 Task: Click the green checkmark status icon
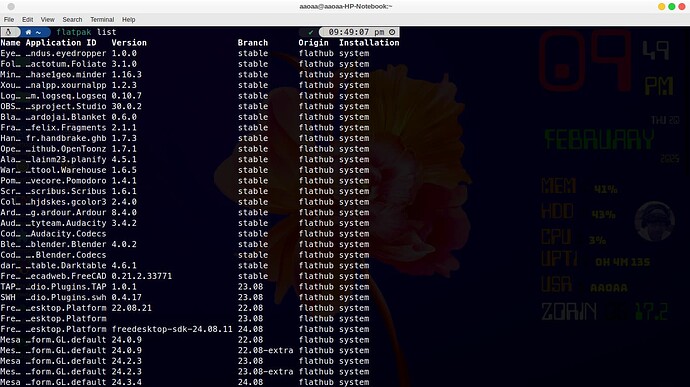click(x=311, y=32)
